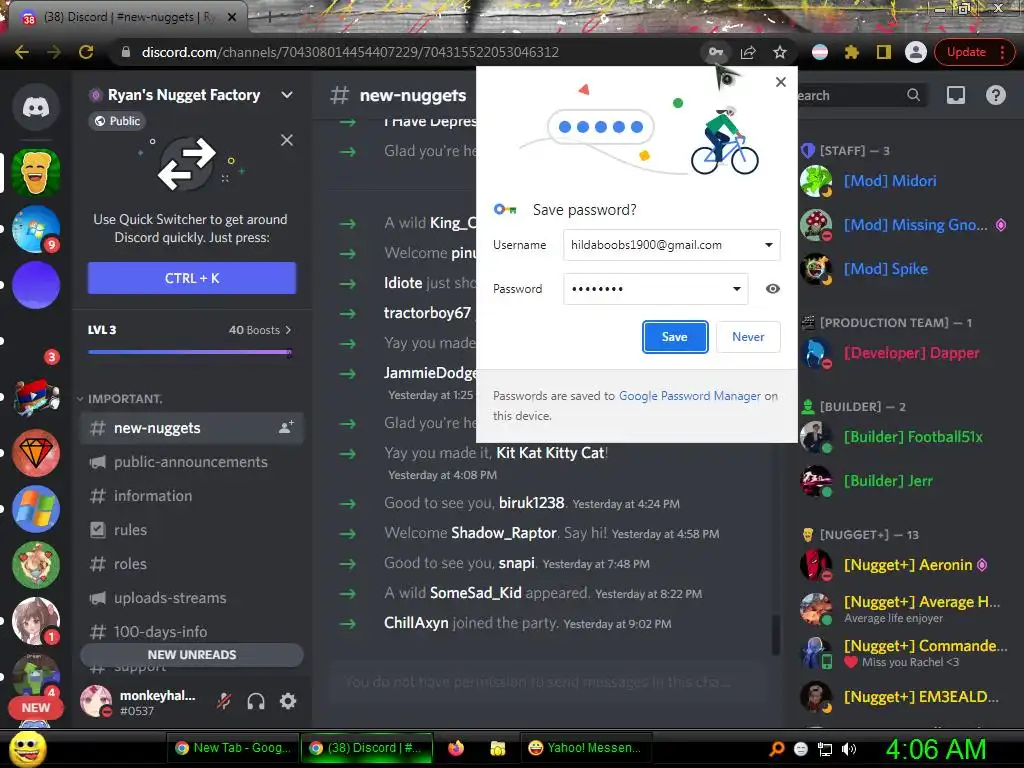Click the share page icon in address bar
1024x768 pixels.
(748, 52)
